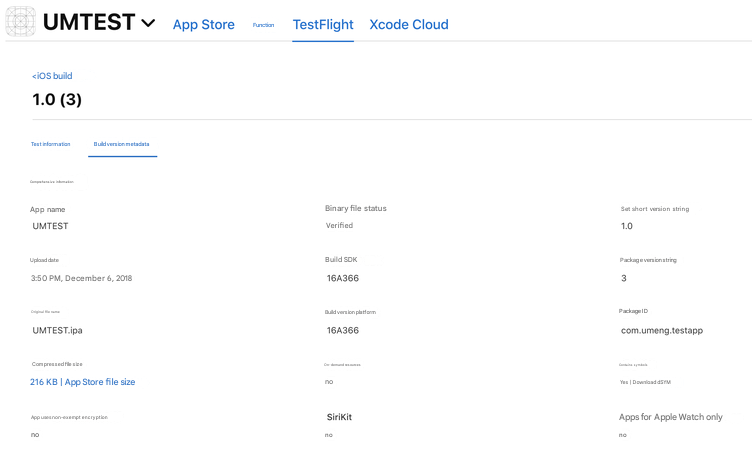Select the TestFlight tab
Screen dimensions: 752x454
click(x=323, y=24)
